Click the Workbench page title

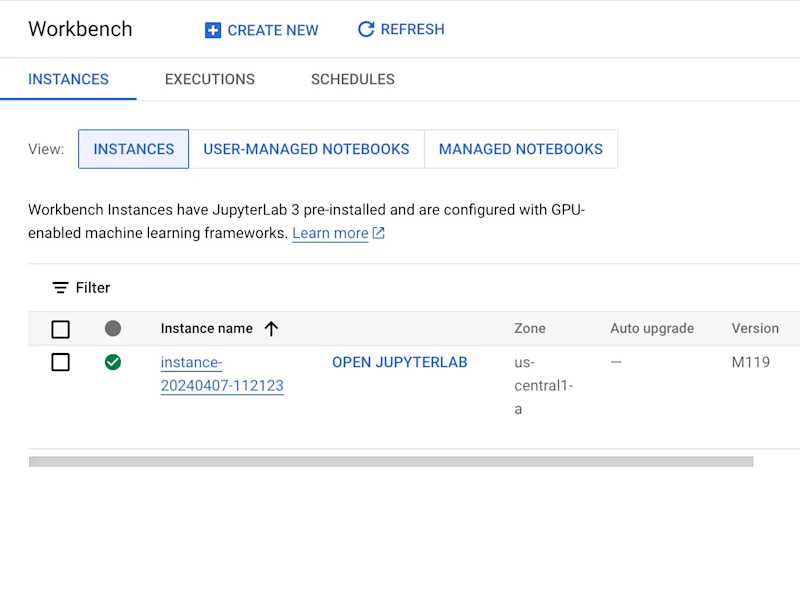[80, 29]
